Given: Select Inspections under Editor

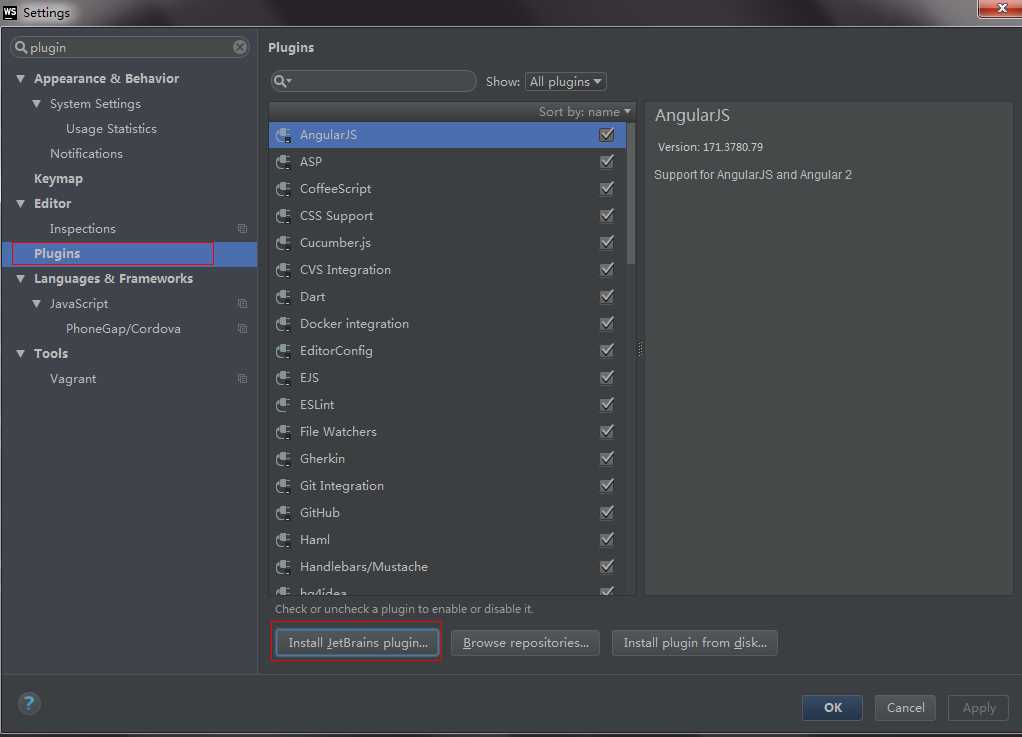Looking at the screenshot, I should [83, 229].
